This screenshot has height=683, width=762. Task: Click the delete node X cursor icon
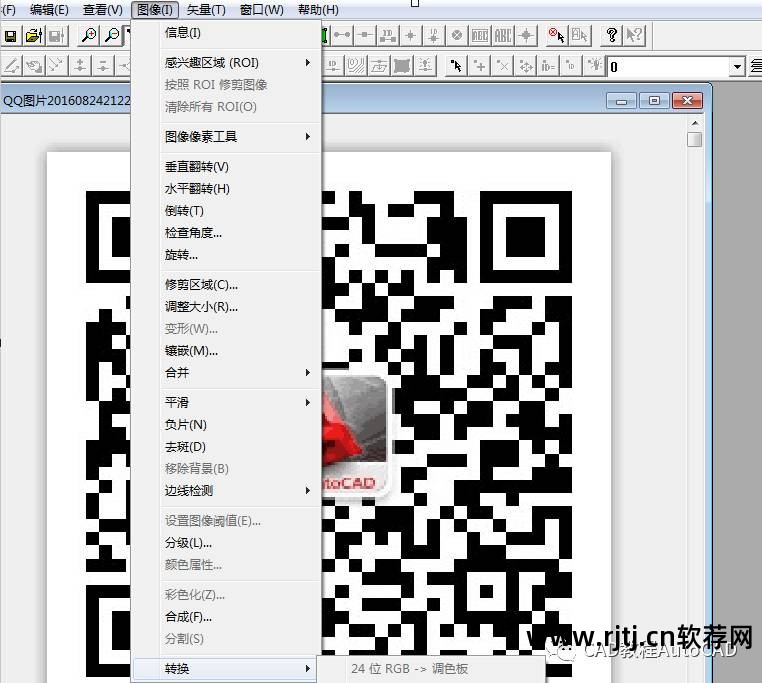(502, 66)
